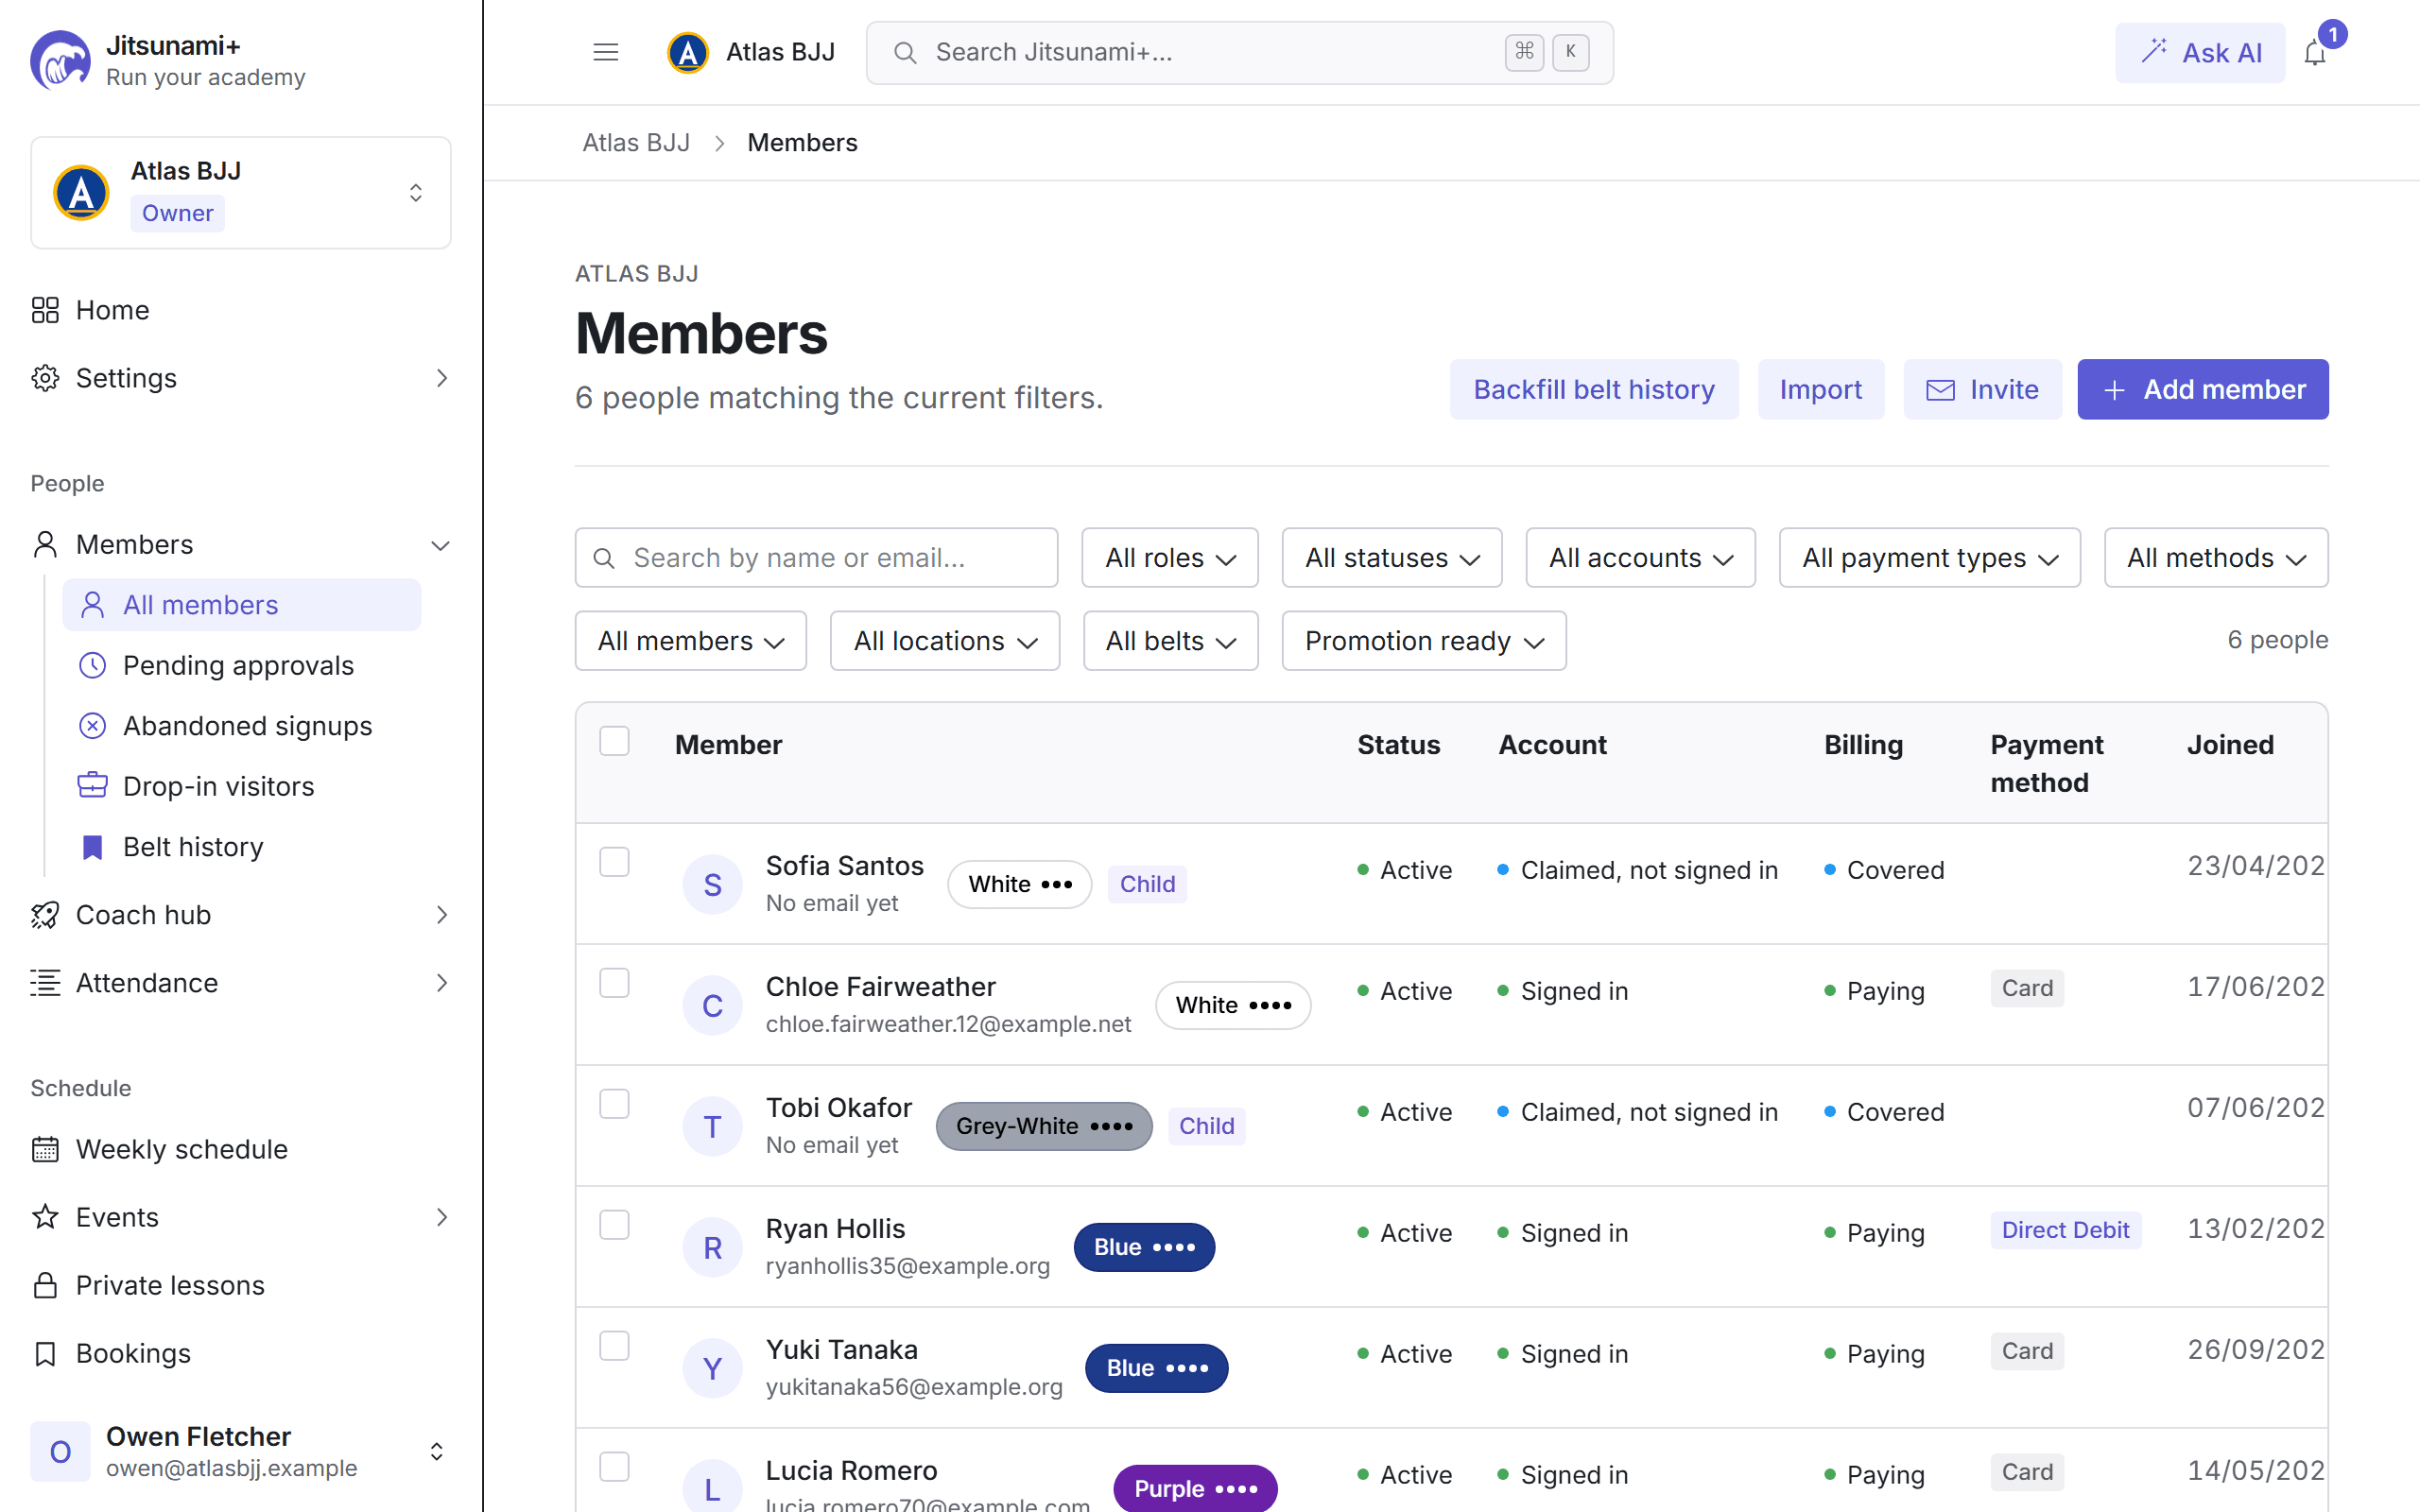Open the All belts filter
This screenshot has width=2420, height=1512.
coord(1170,641)
